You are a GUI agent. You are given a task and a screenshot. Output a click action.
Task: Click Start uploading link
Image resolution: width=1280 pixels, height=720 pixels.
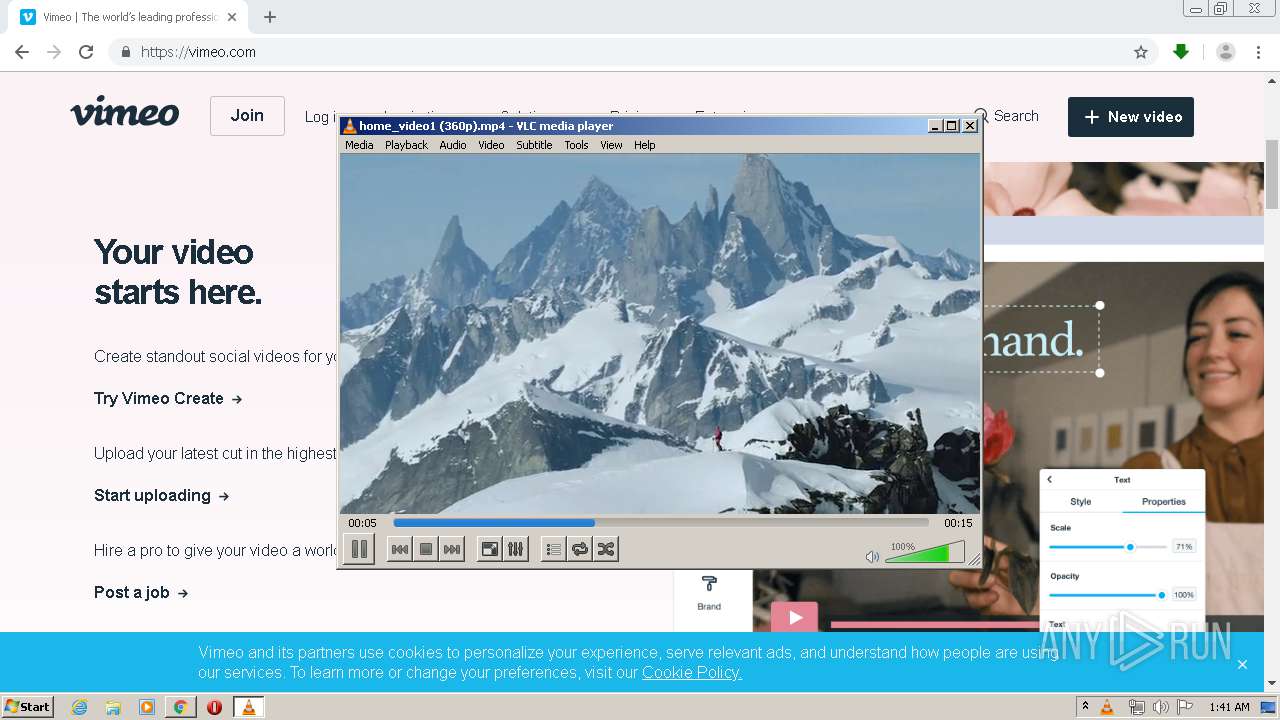click(162, 495)
